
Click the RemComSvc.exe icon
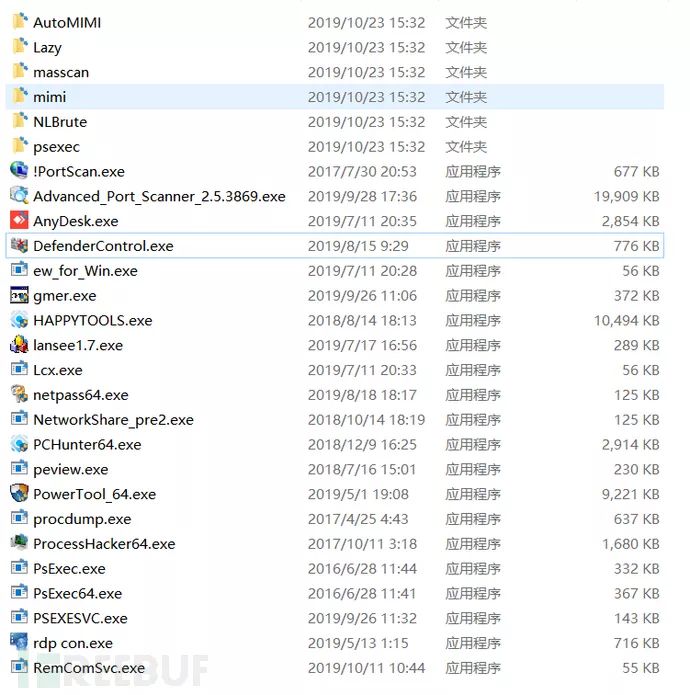(19, 667)
